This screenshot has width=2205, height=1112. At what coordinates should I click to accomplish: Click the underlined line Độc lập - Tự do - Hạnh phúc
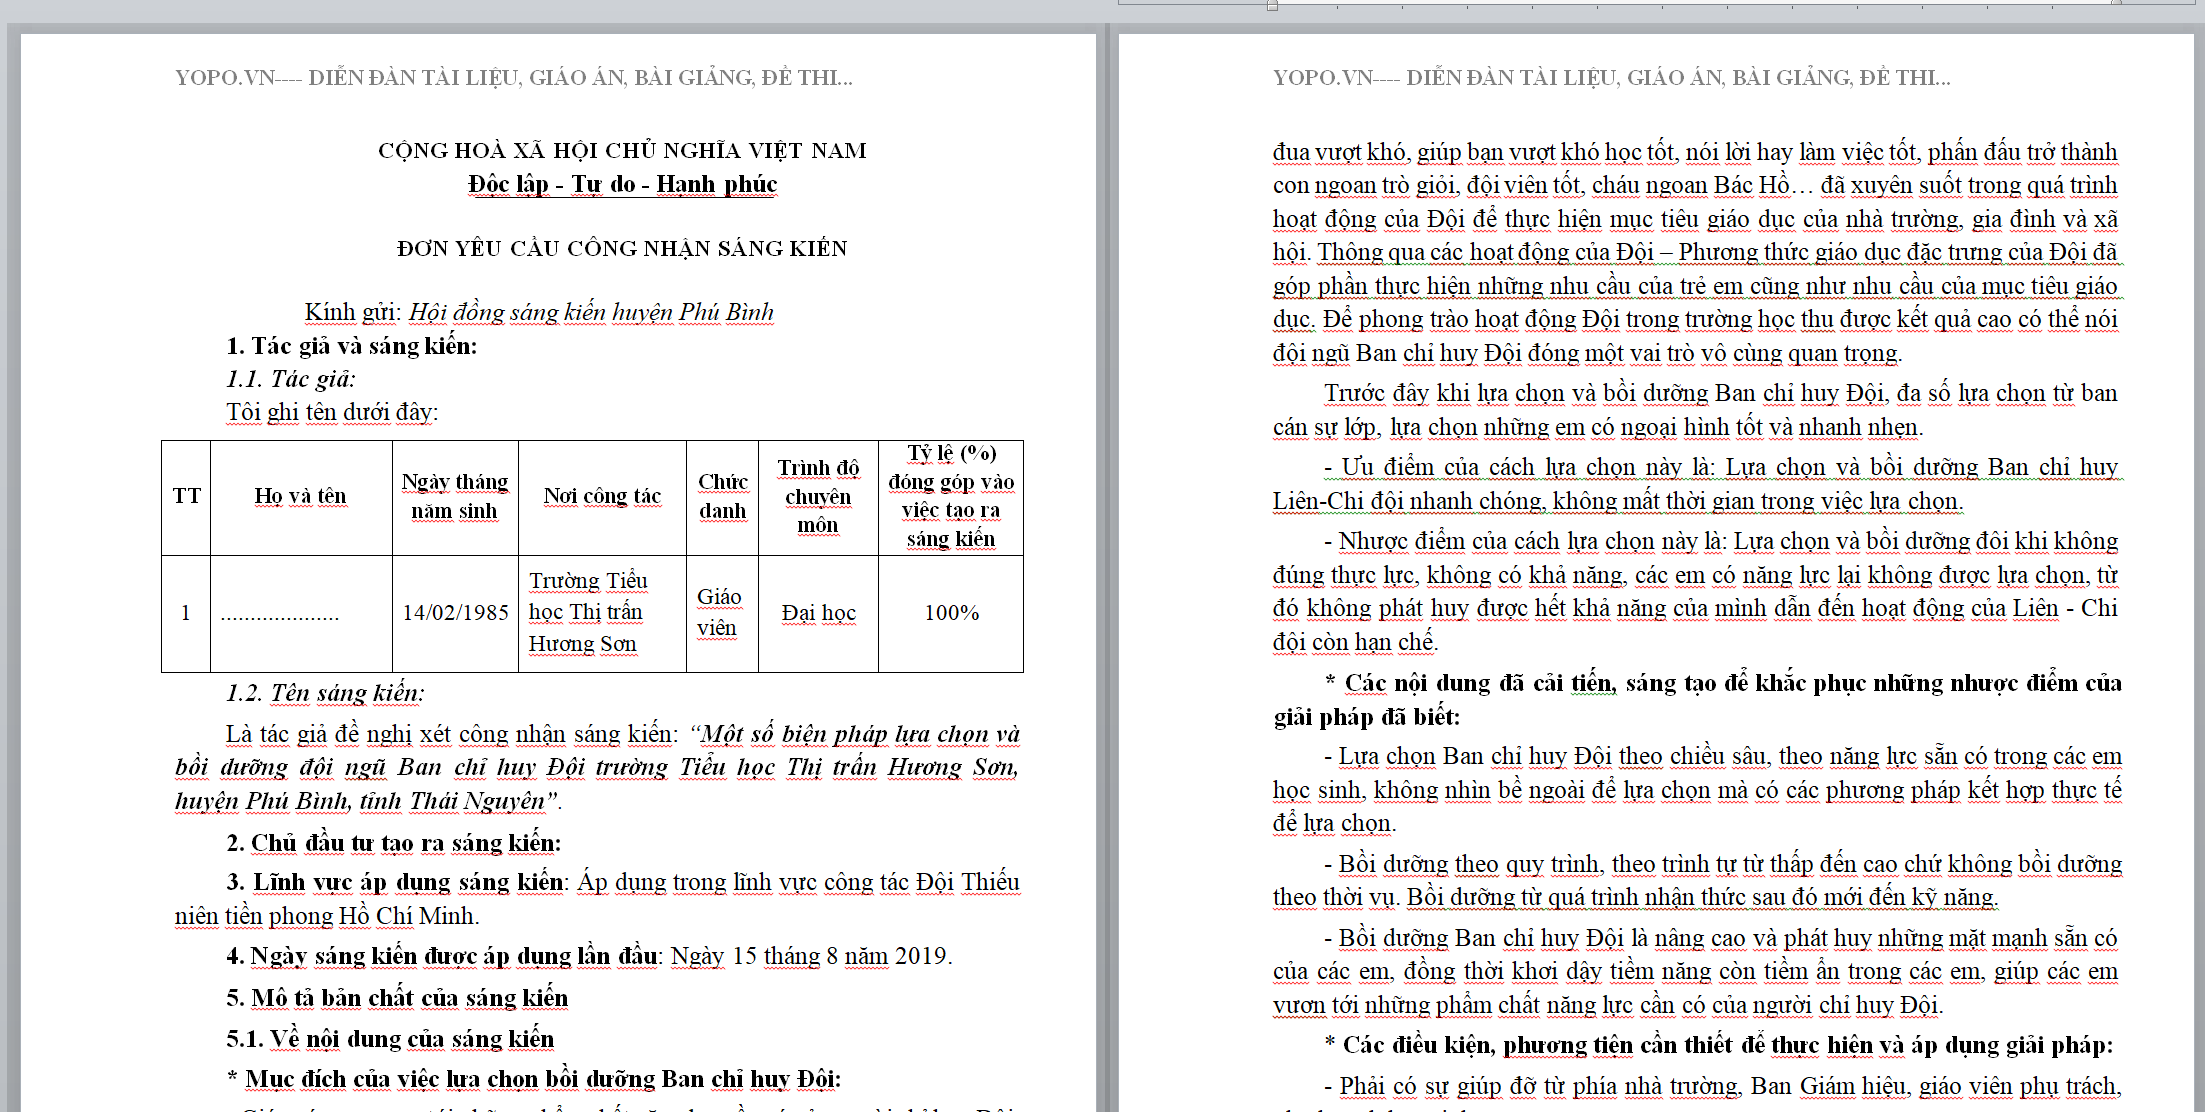pyautogui.click(x=622, y=184)
